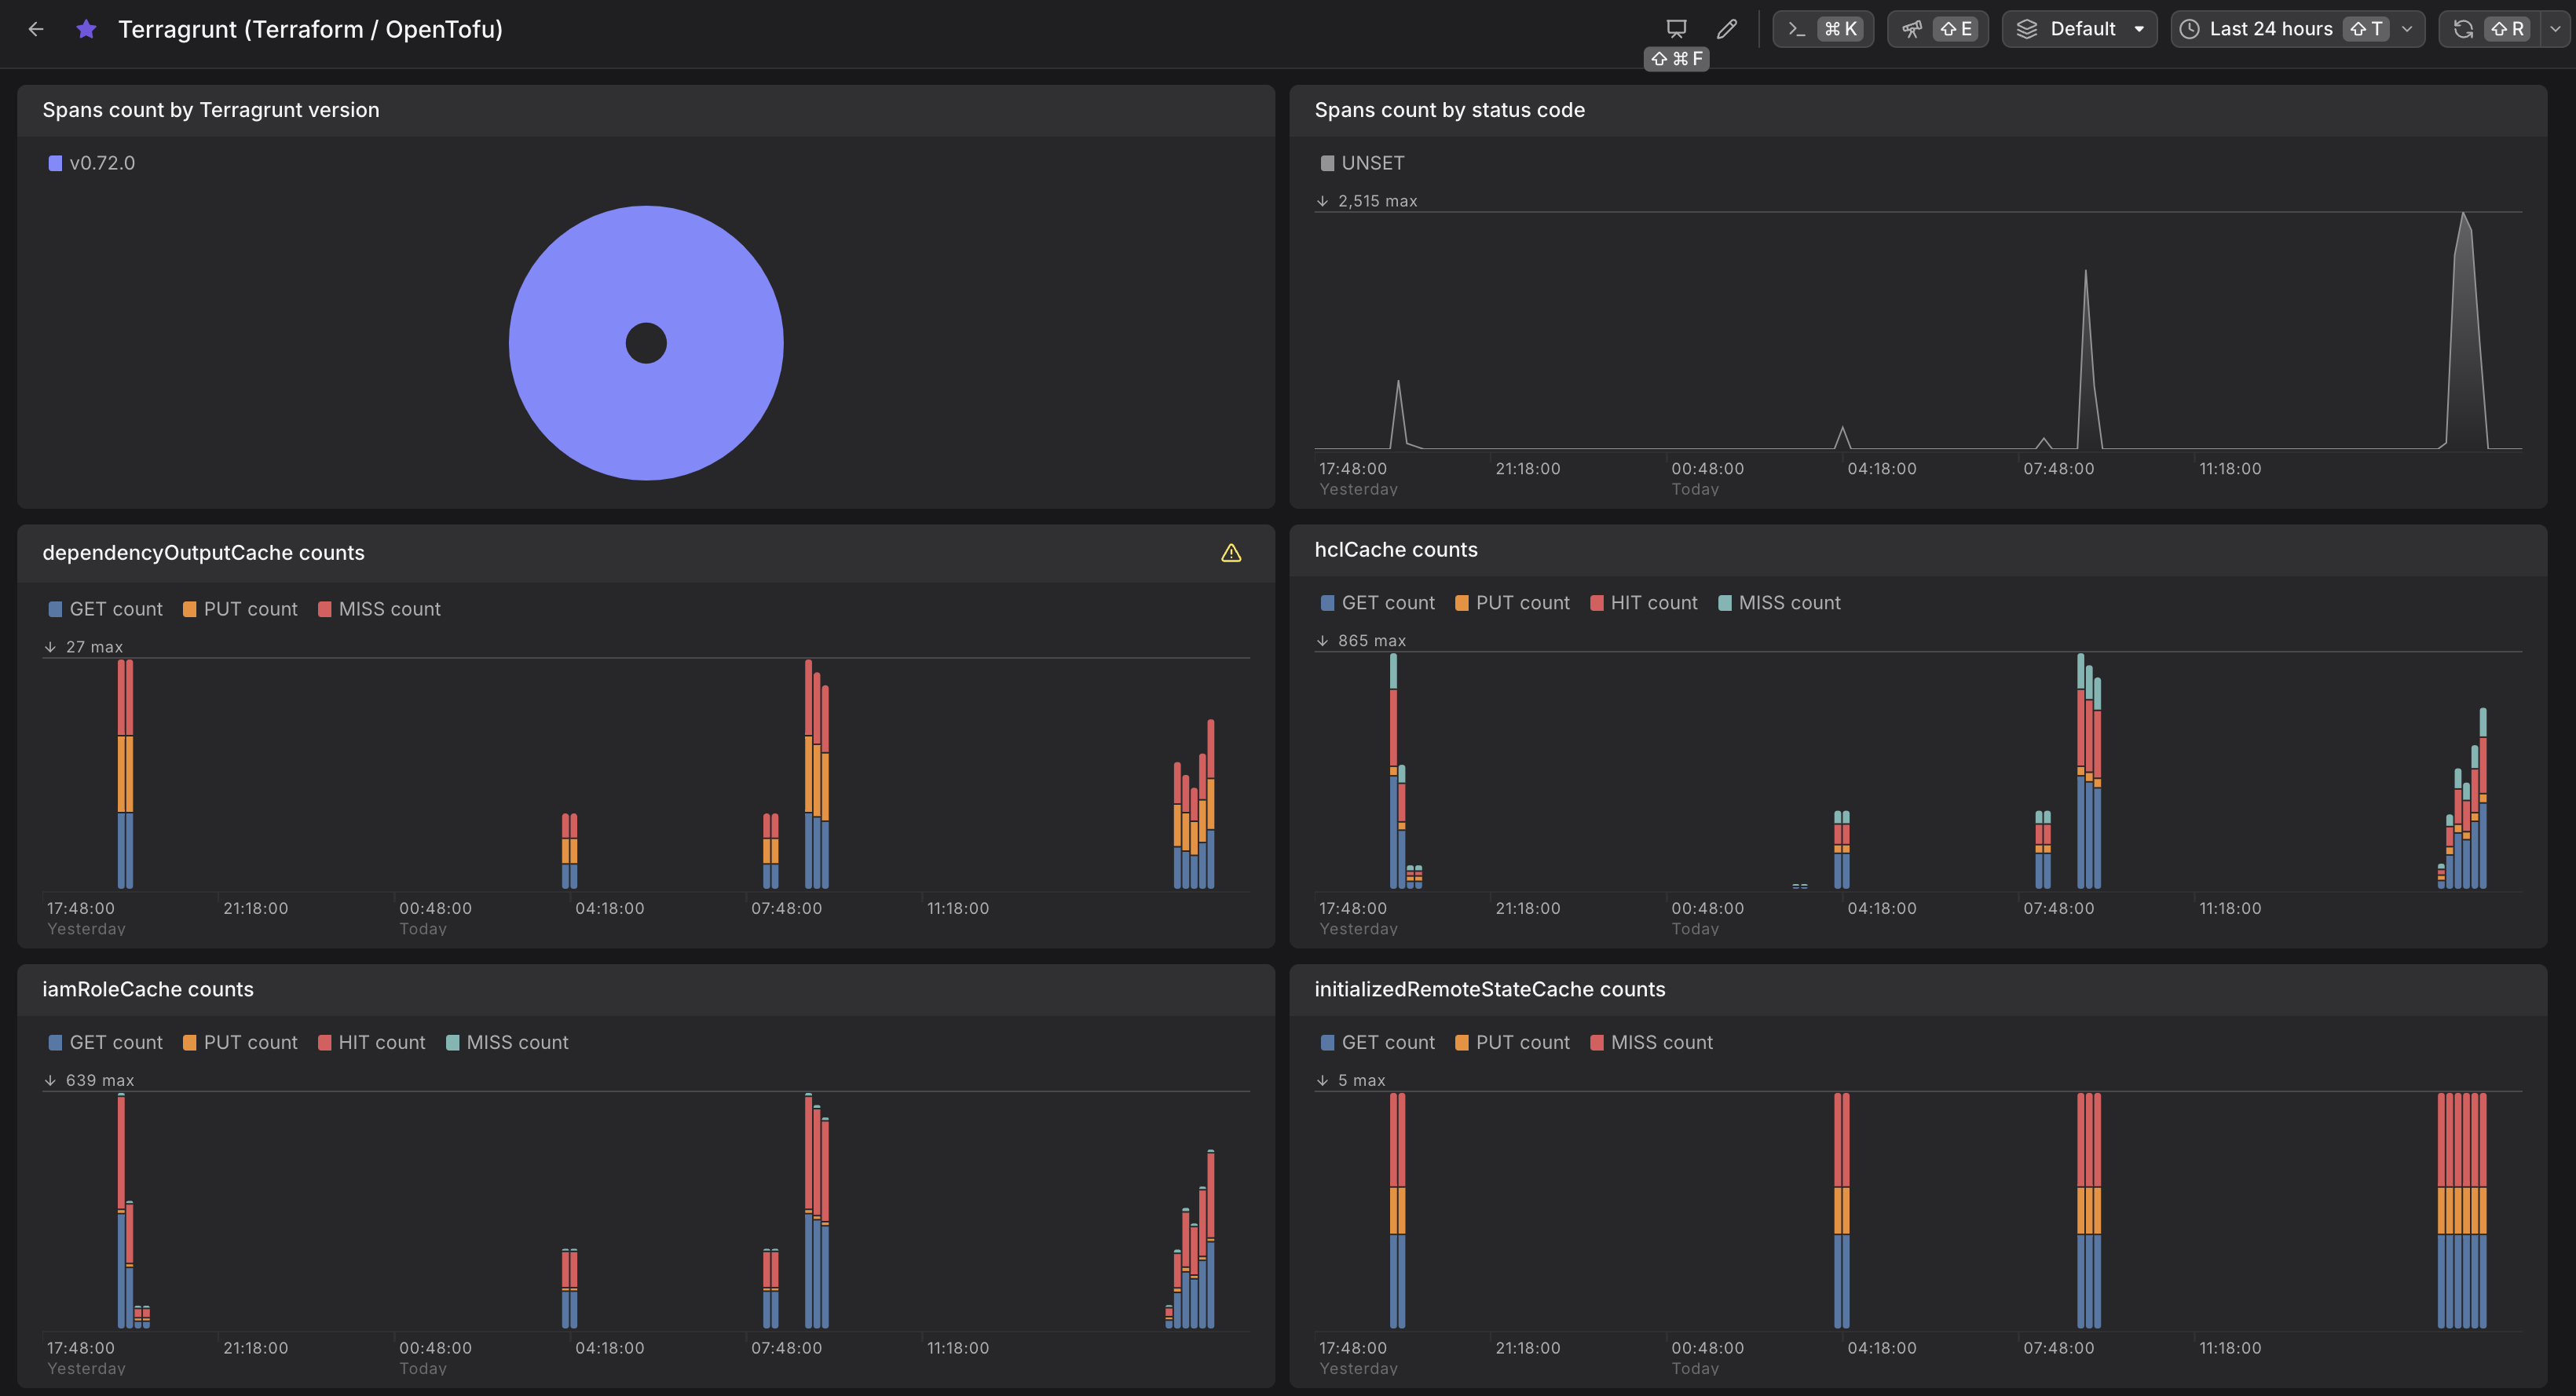Click the pencil edit dashboard icon
The height and width of the screenshot is (1396, 2576).
point(1726,29)
